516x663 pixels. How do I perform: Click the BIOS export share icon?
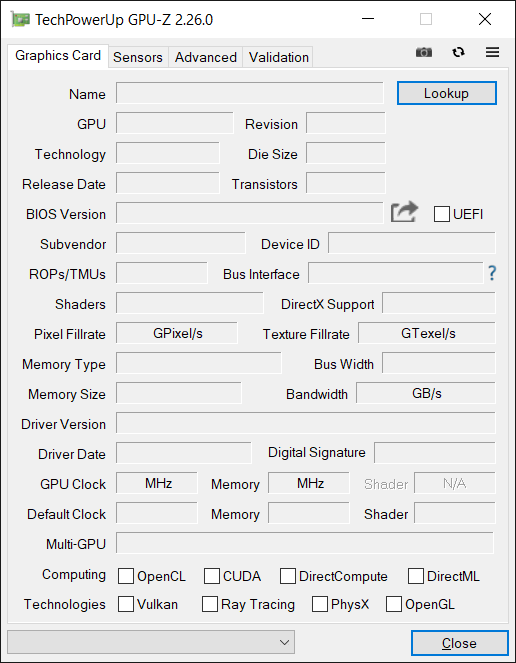404,212
